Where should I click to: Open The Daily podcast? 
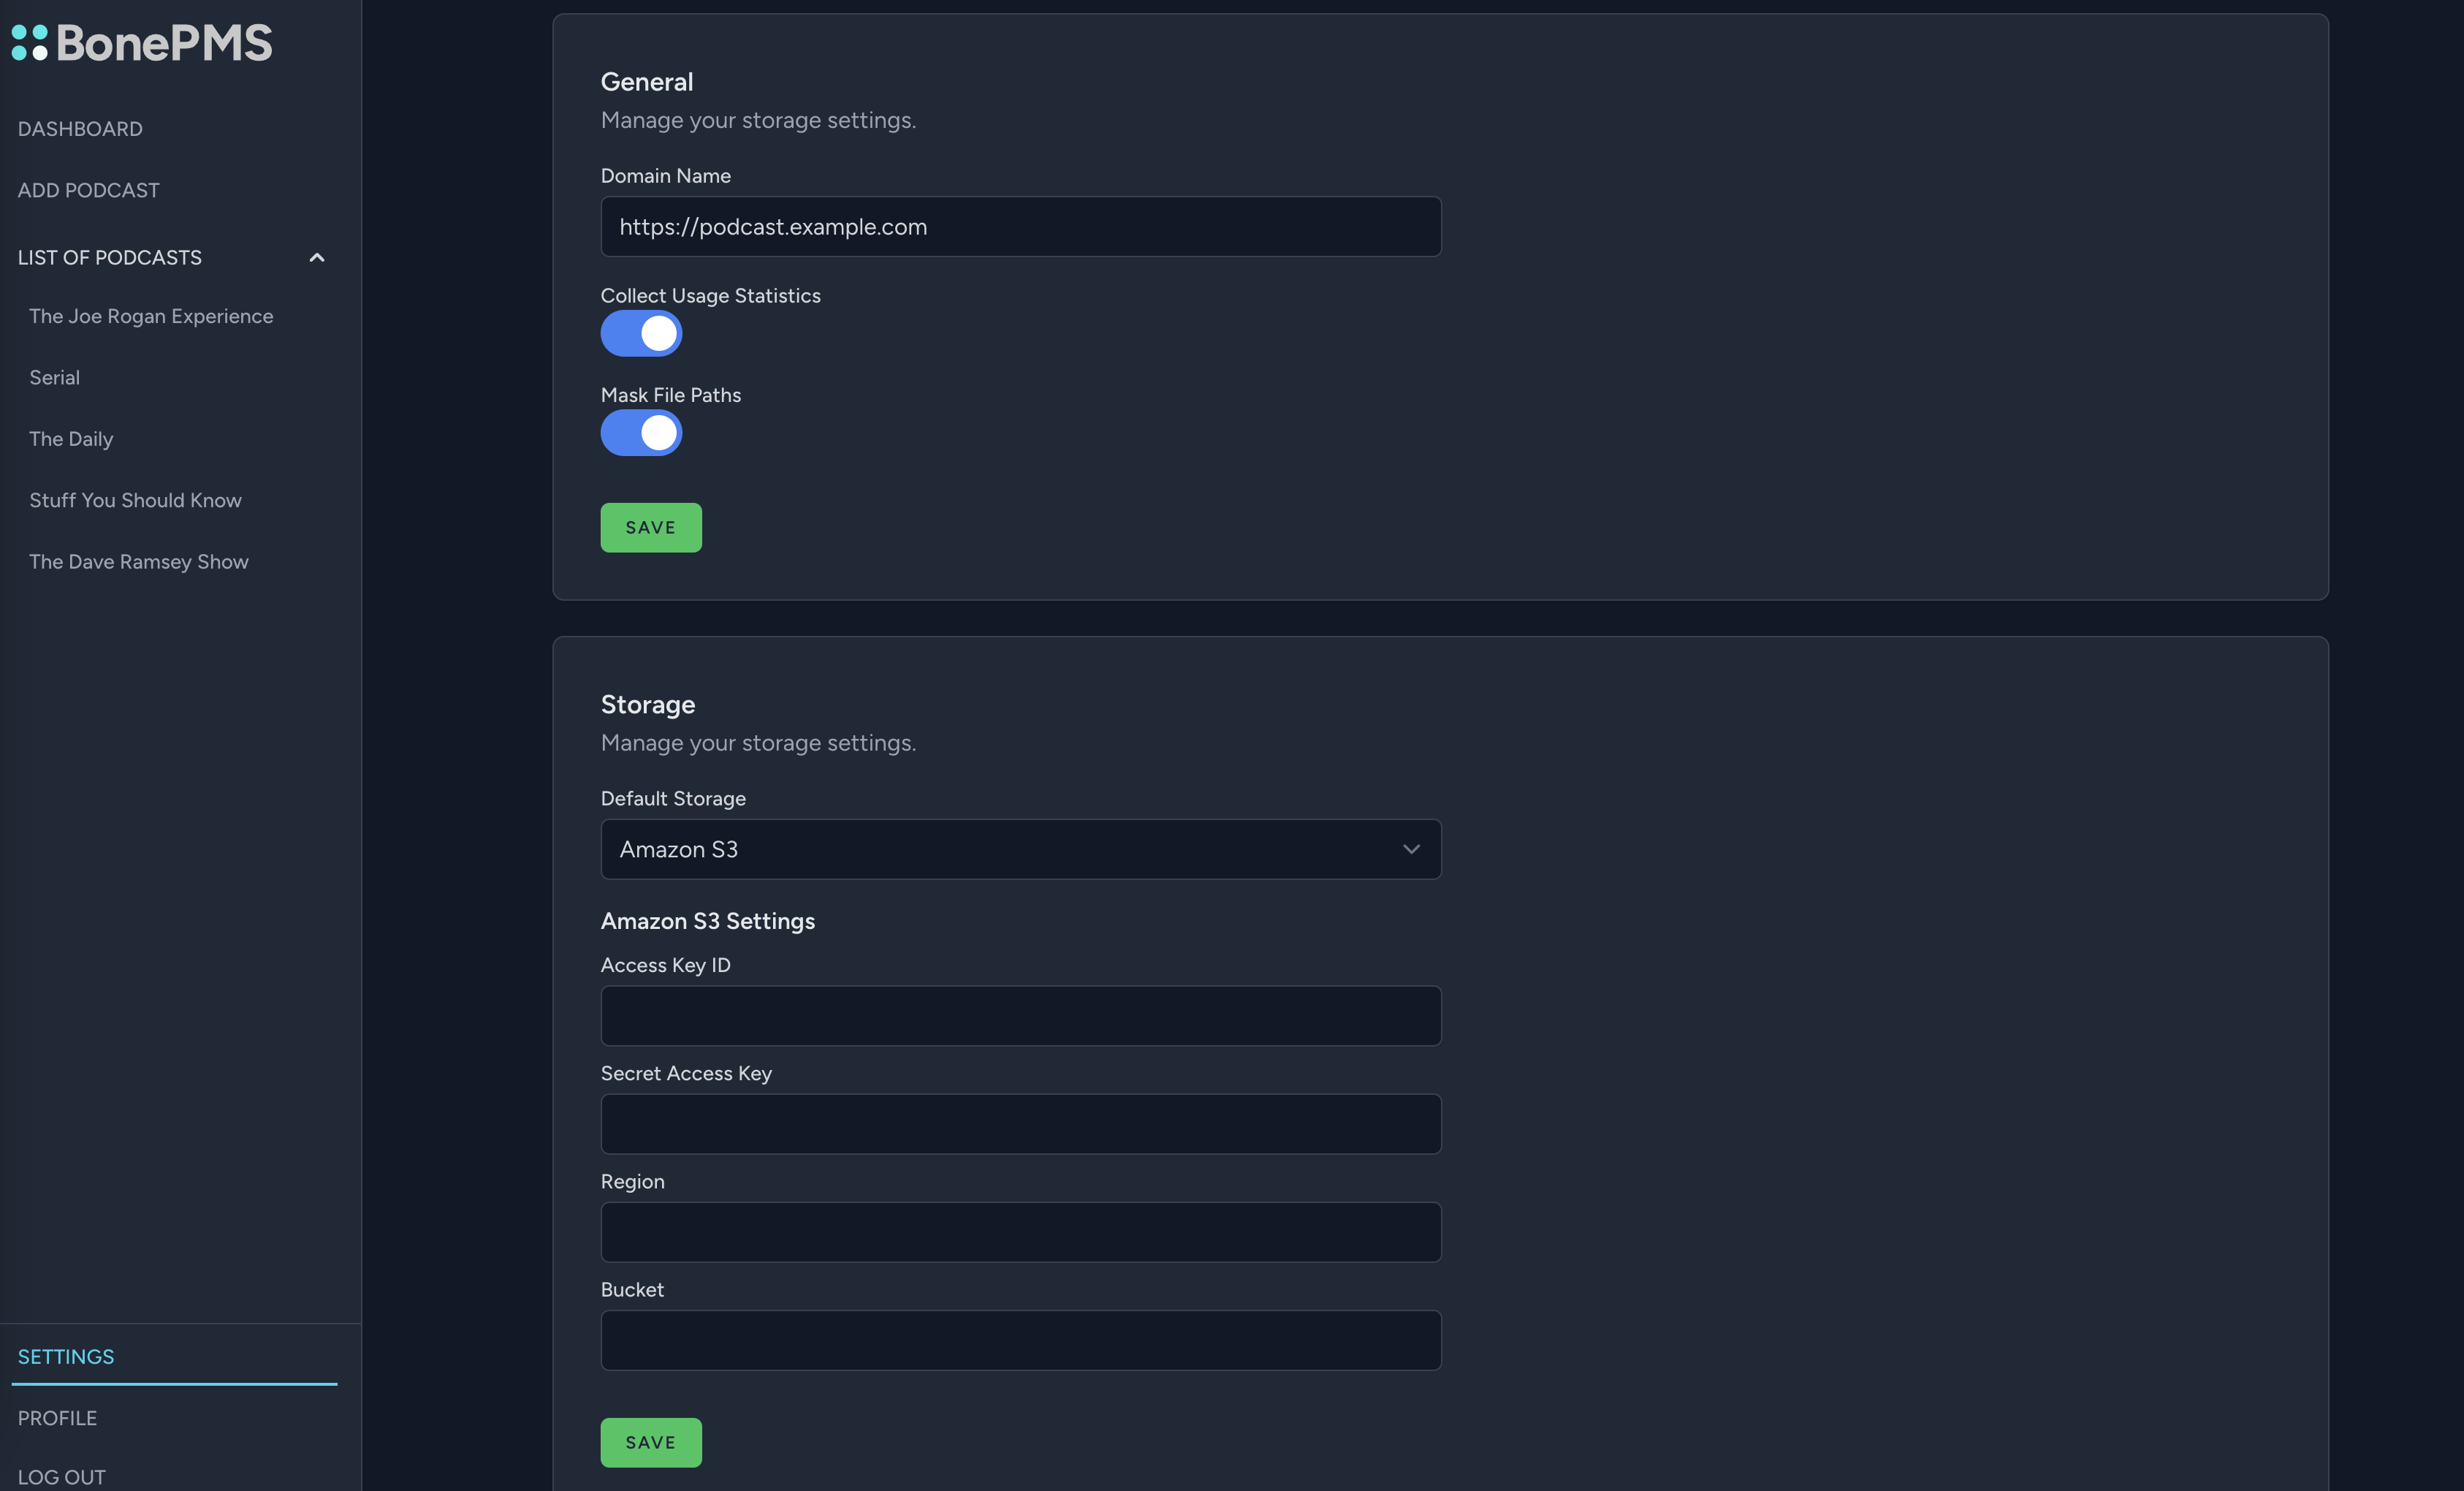(70, 438)
